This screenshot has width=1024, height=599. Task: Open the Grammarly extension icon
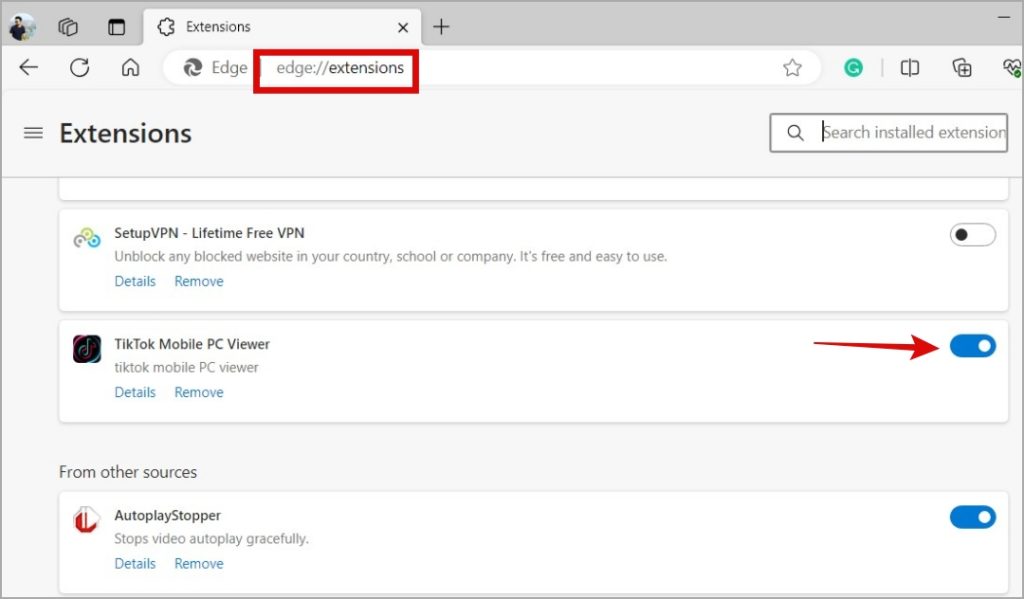853,67
